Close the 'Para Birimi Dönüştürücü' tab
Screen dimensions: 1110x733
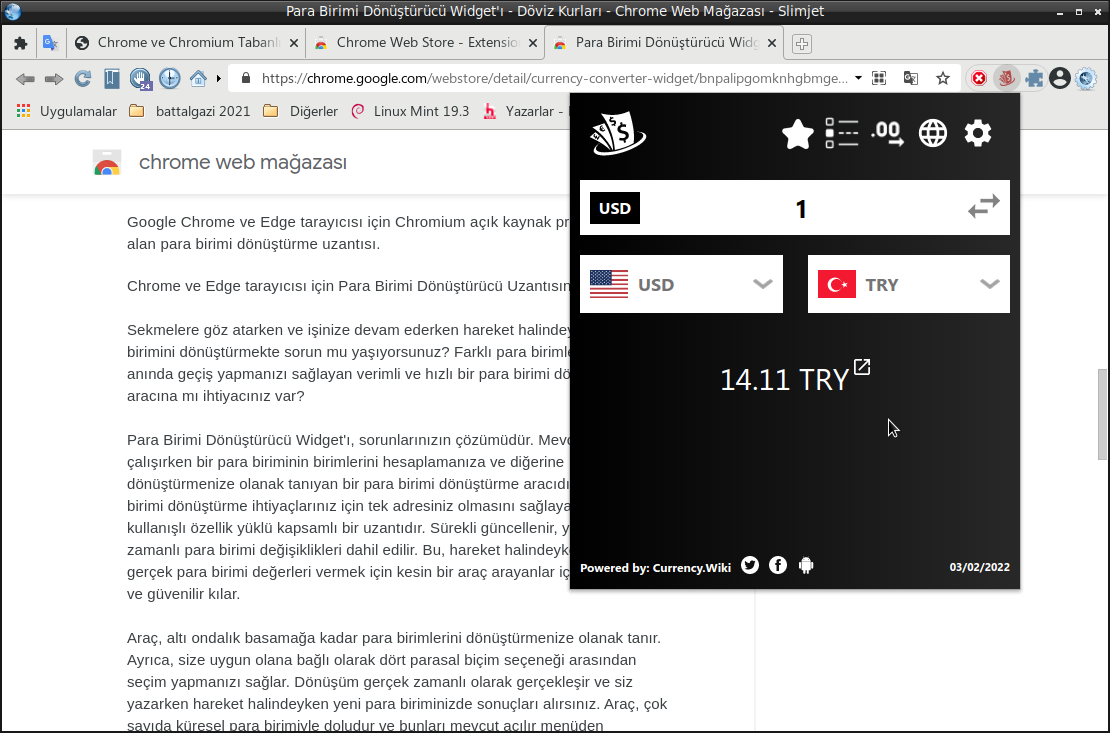coord(772,43)
